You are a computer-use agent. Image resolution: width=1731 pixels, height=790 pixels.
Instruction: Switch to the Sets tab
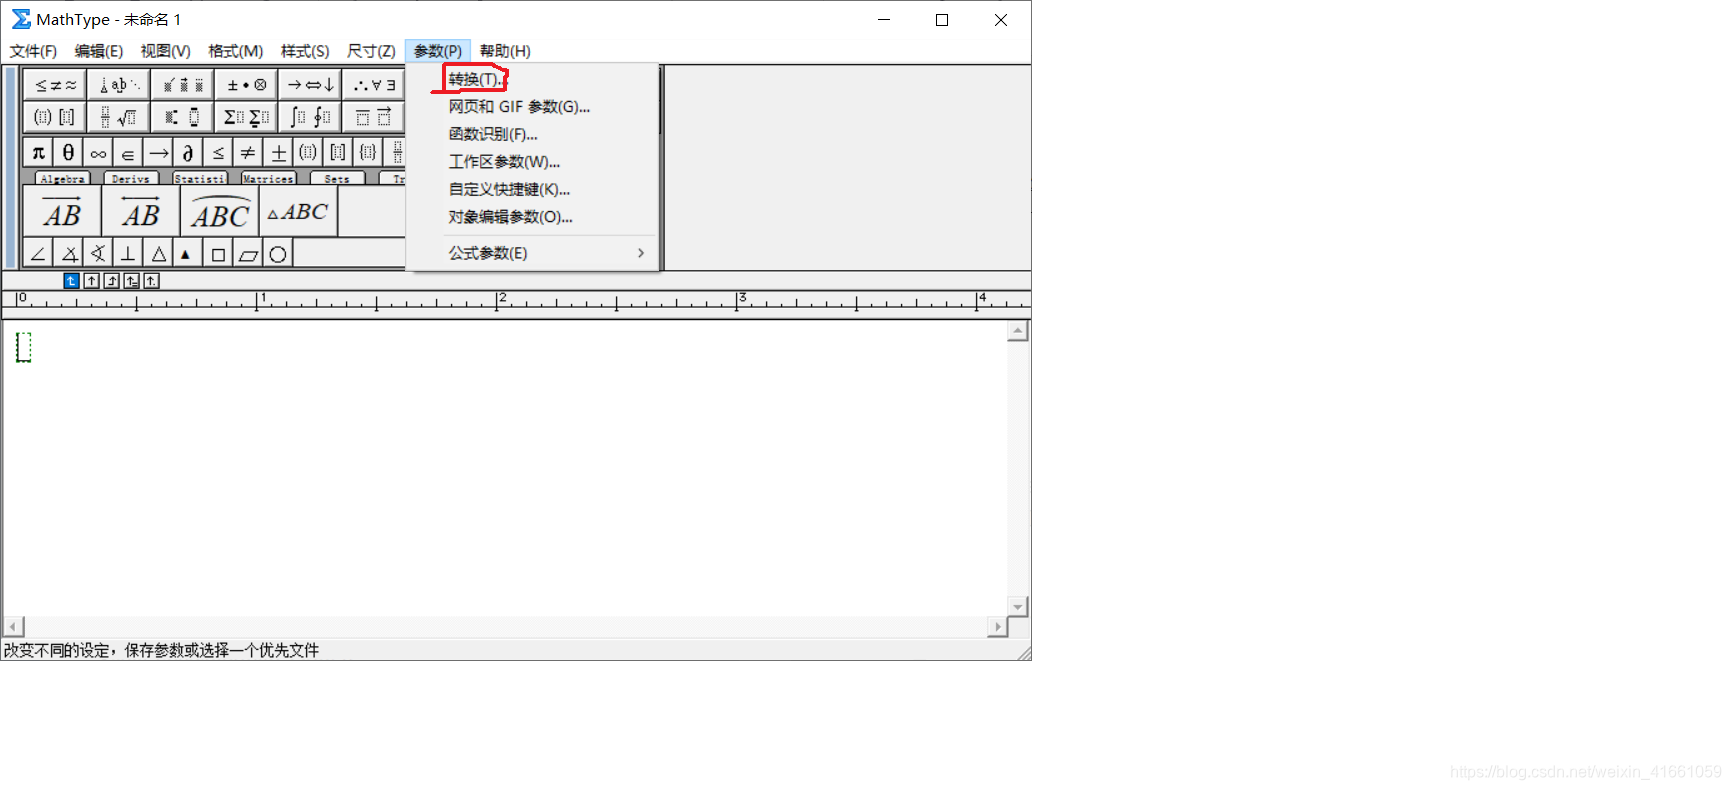pyautogui.click(x=337, y=179)
